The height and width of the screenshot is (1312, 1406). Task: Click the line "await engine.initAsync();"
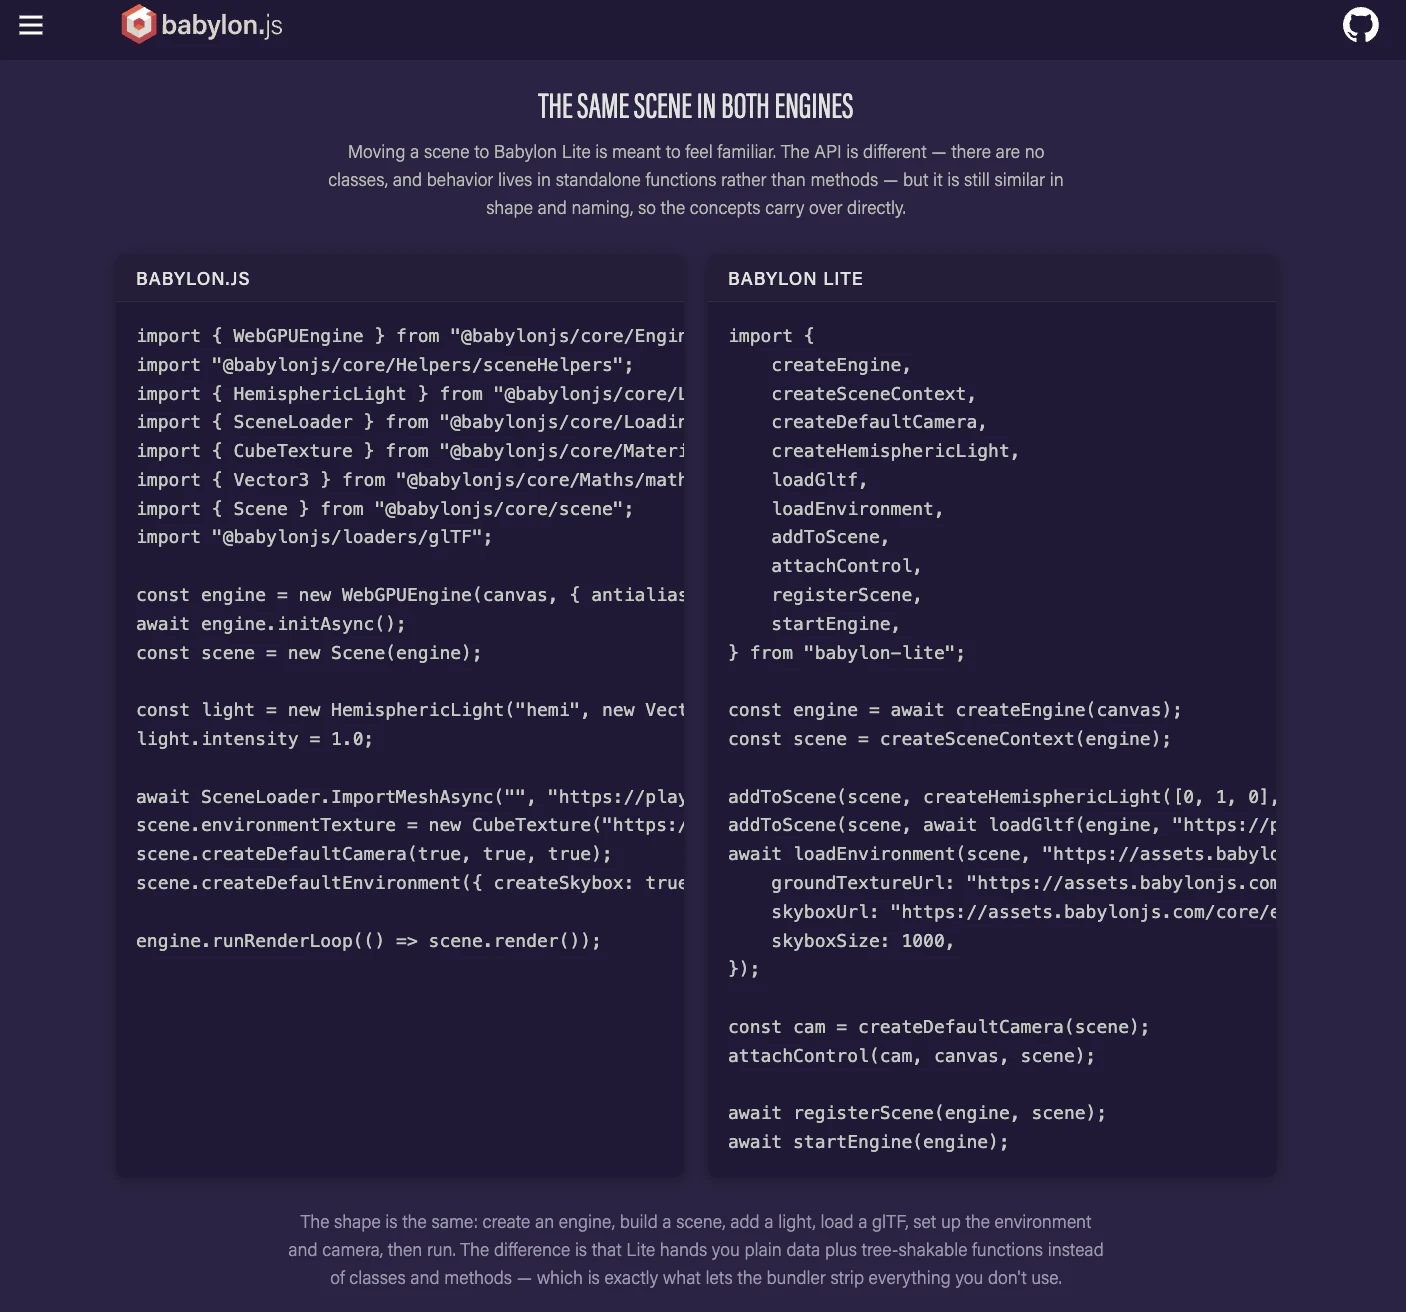click(x=271, y=624)
